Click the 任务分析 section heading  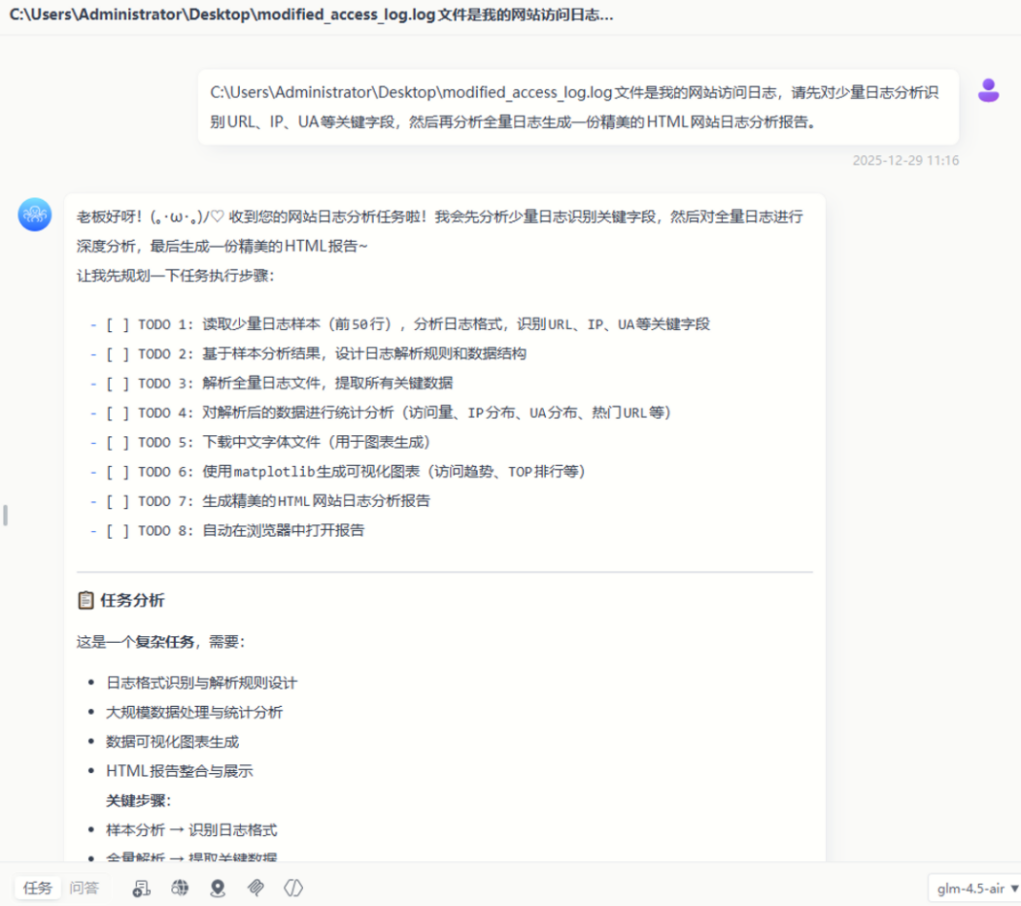pos(132,600)
